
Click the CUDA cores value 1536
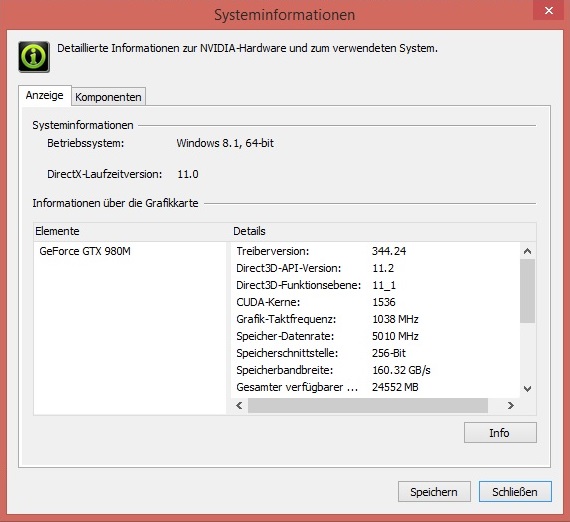384,302
